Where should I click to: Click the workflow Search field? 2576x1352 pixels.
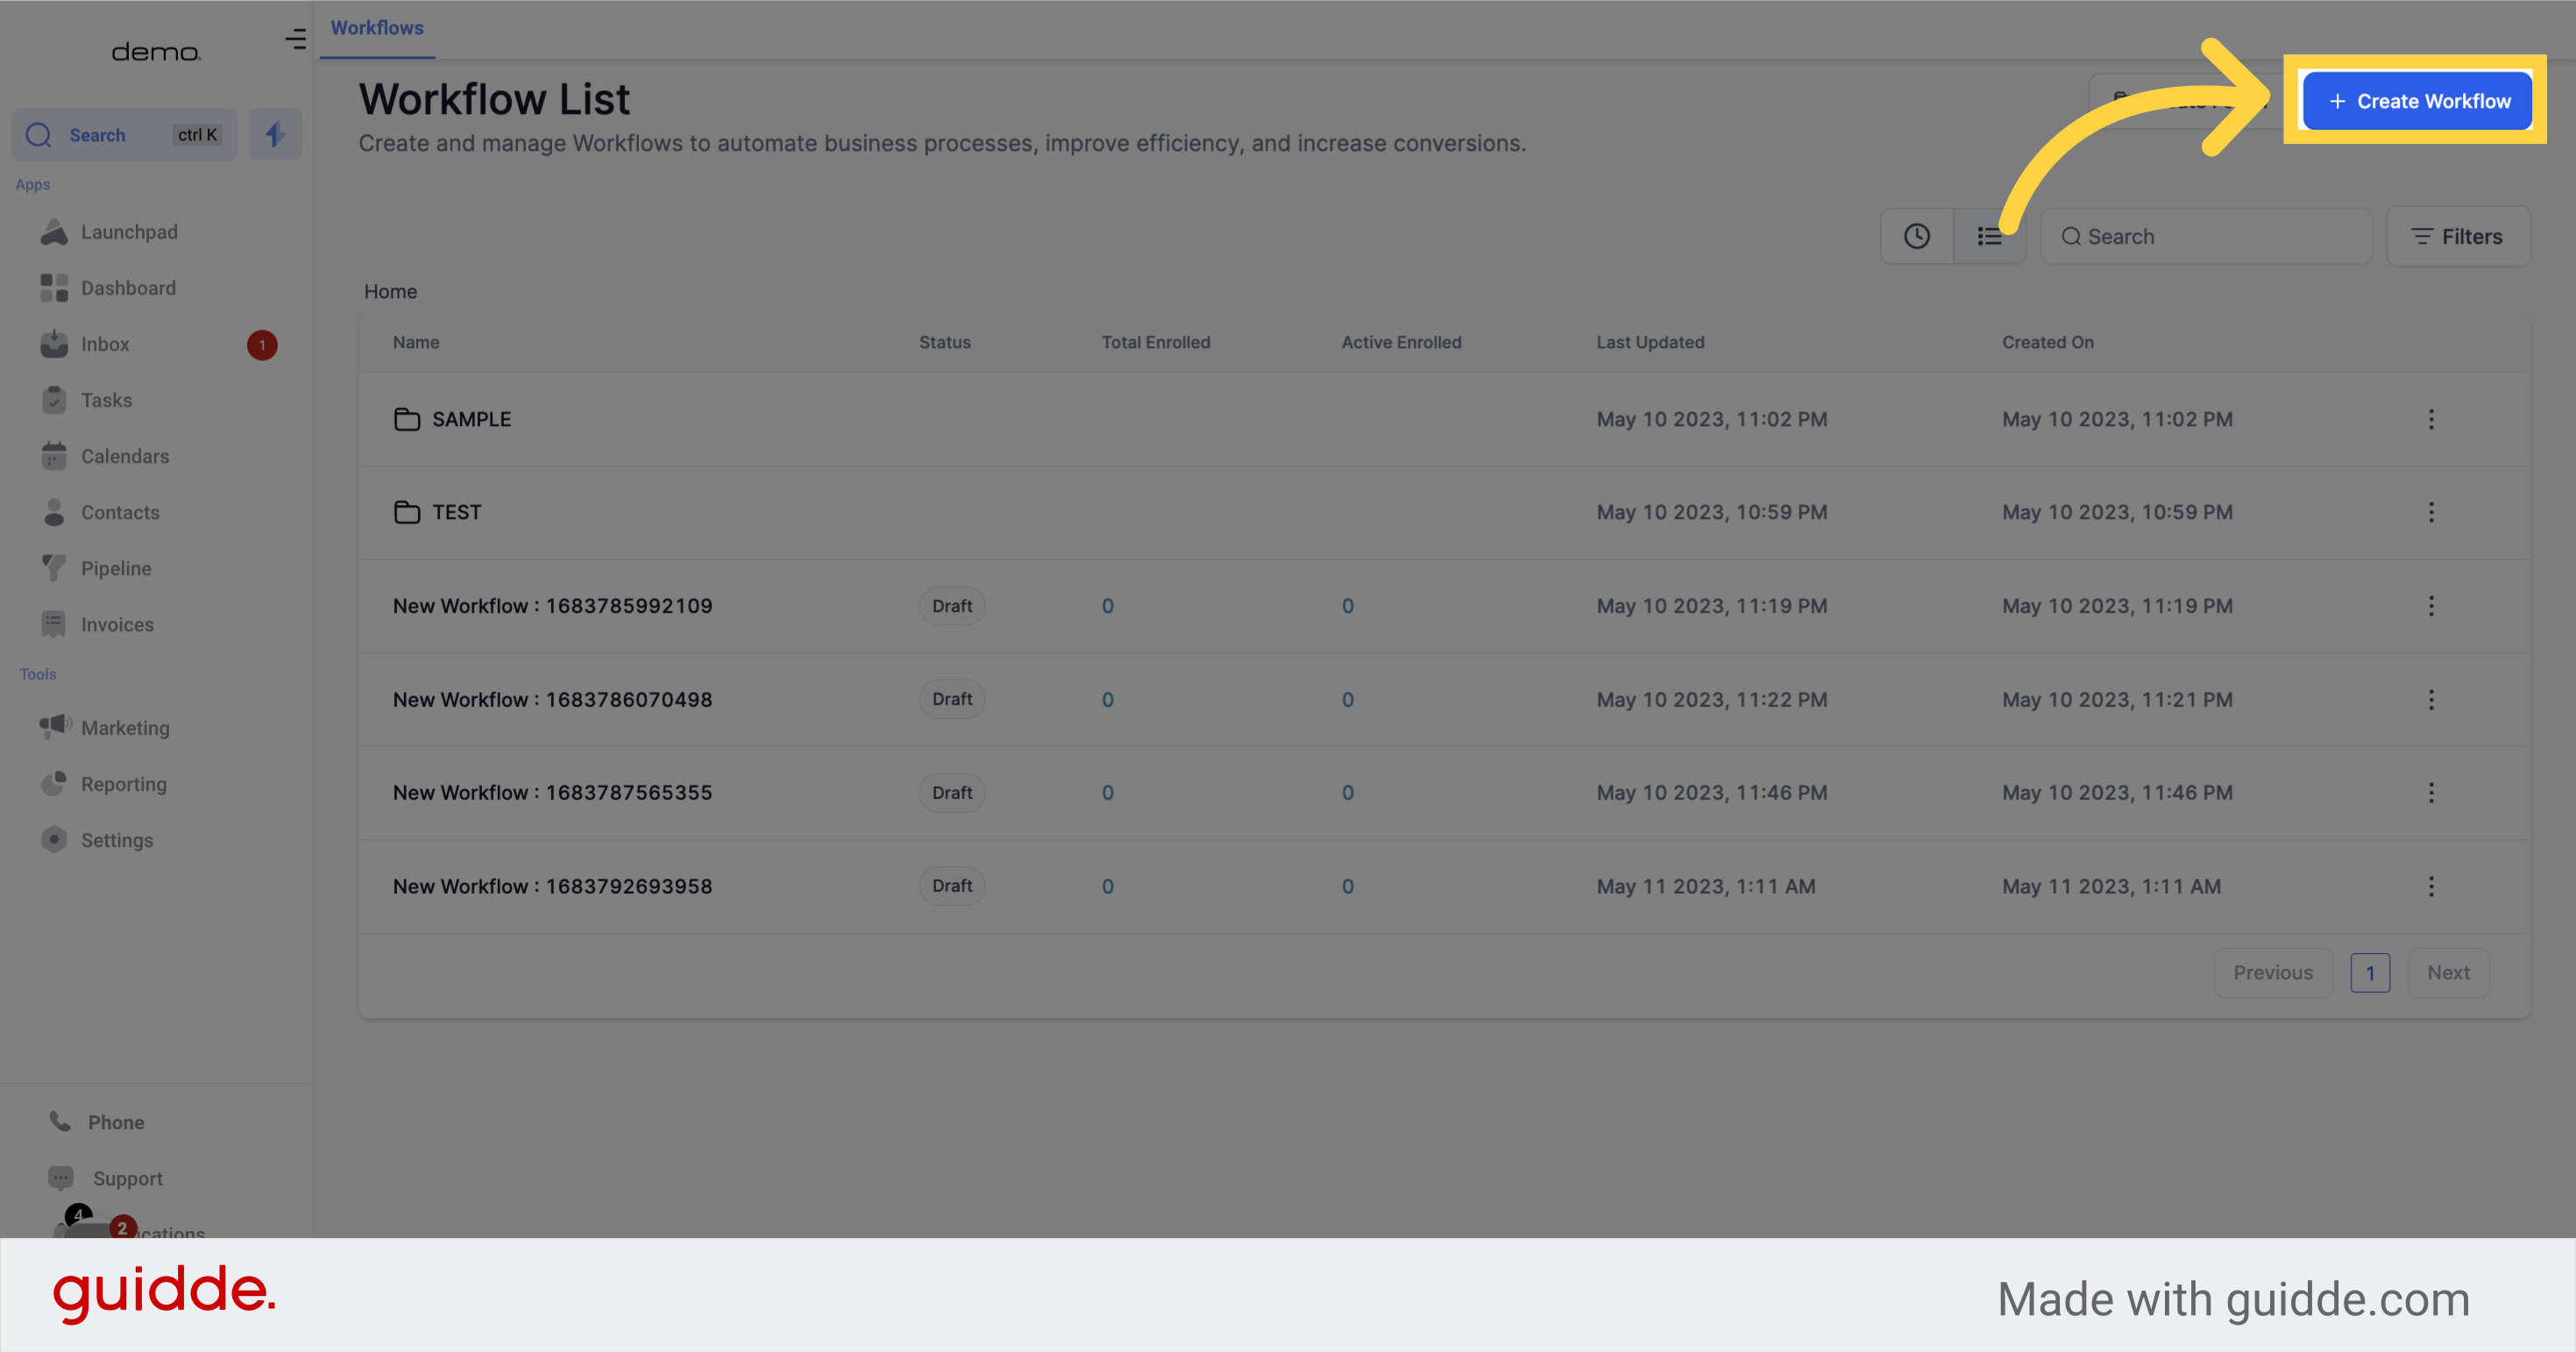(x=2206, y=236)
